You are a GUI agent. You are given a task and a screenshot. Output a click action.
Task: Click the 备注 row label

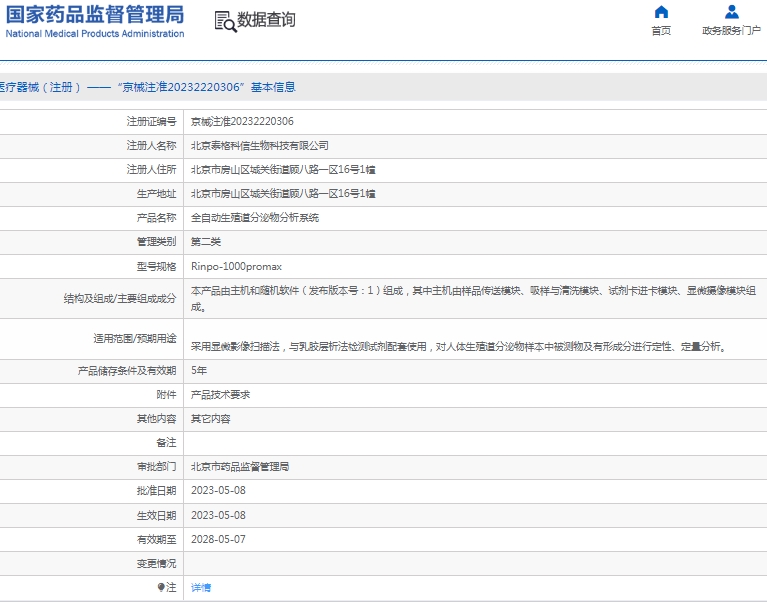(166, 443)
